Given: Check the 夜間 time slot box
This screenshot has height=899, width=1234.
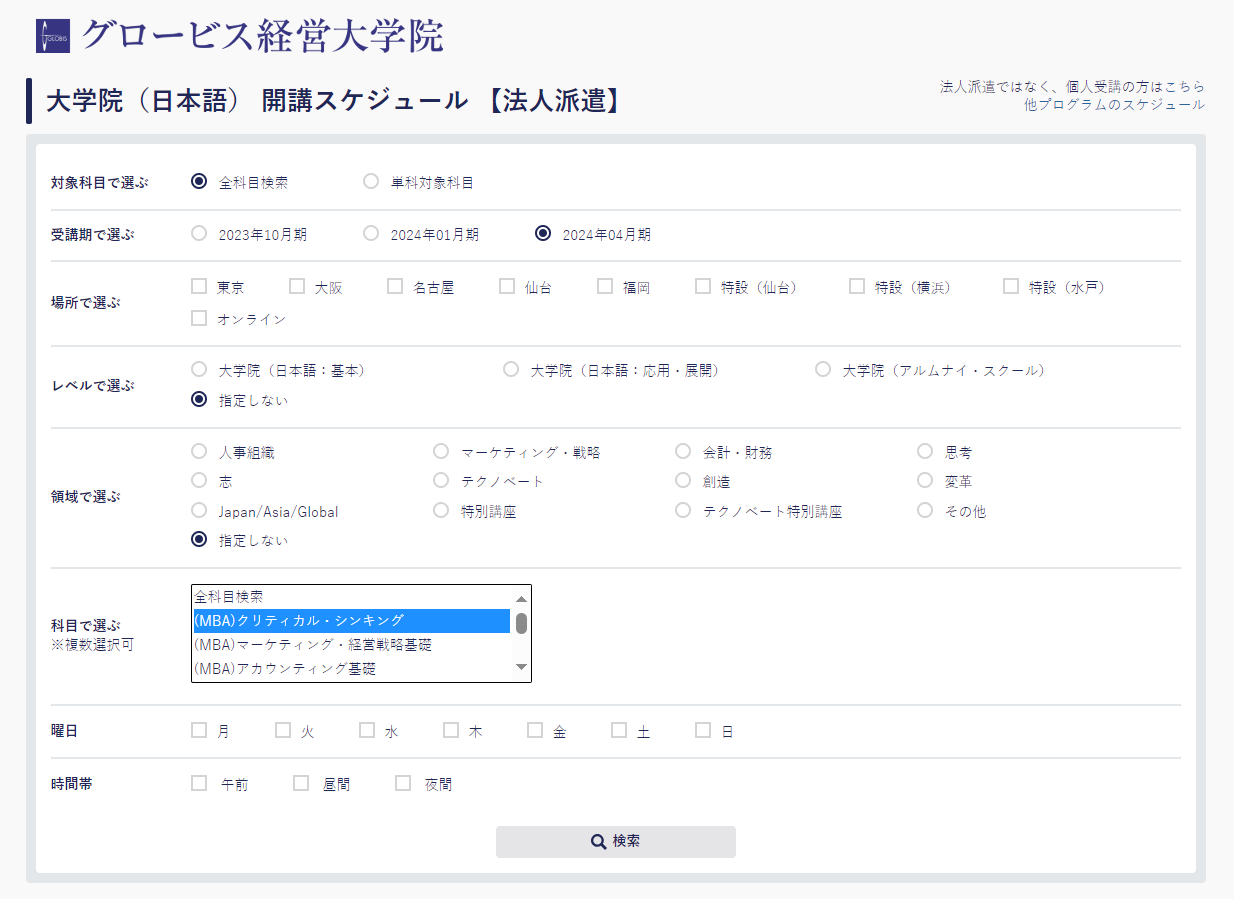Looking at the screenshot, I should pos(403,783).
